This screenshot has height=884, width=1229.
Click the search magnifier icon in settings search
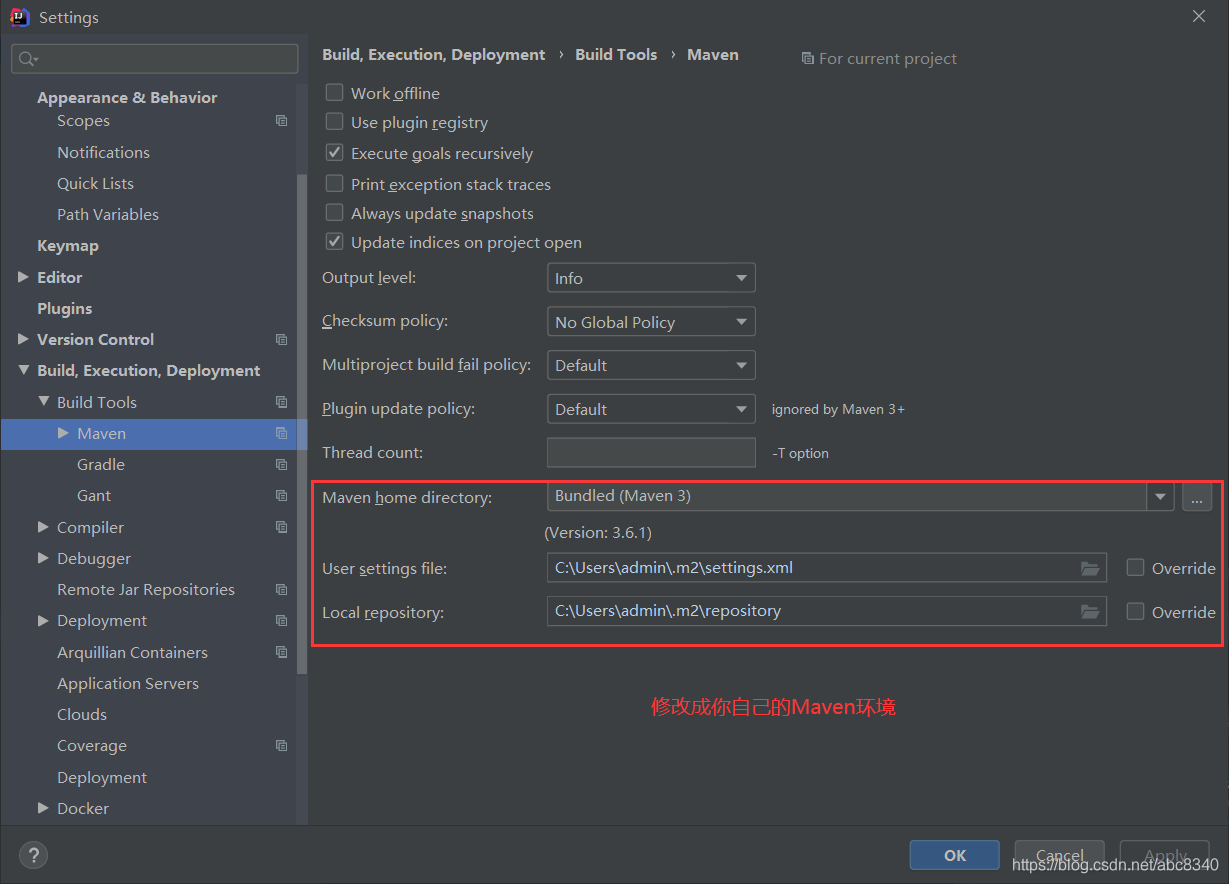pyautogui.click(x=28, y=59)
